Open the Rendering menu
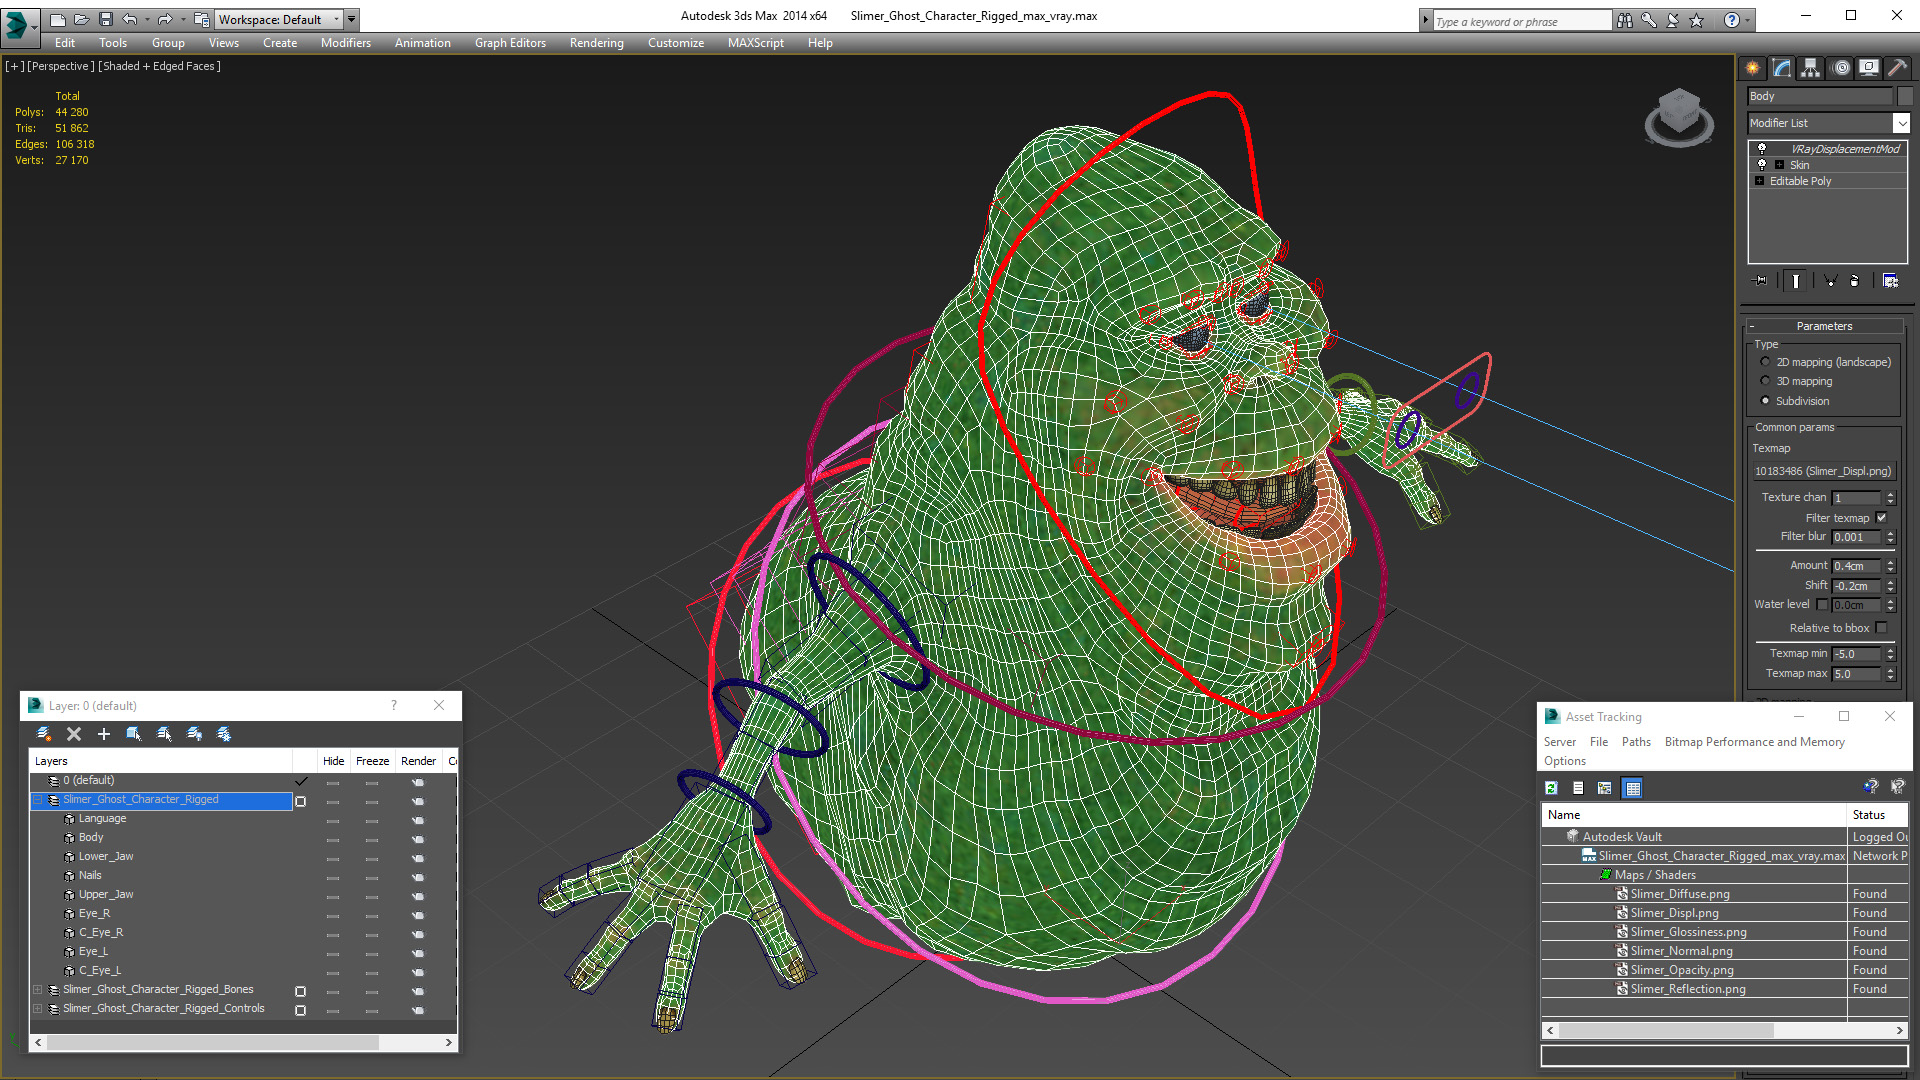 point(596,43)
